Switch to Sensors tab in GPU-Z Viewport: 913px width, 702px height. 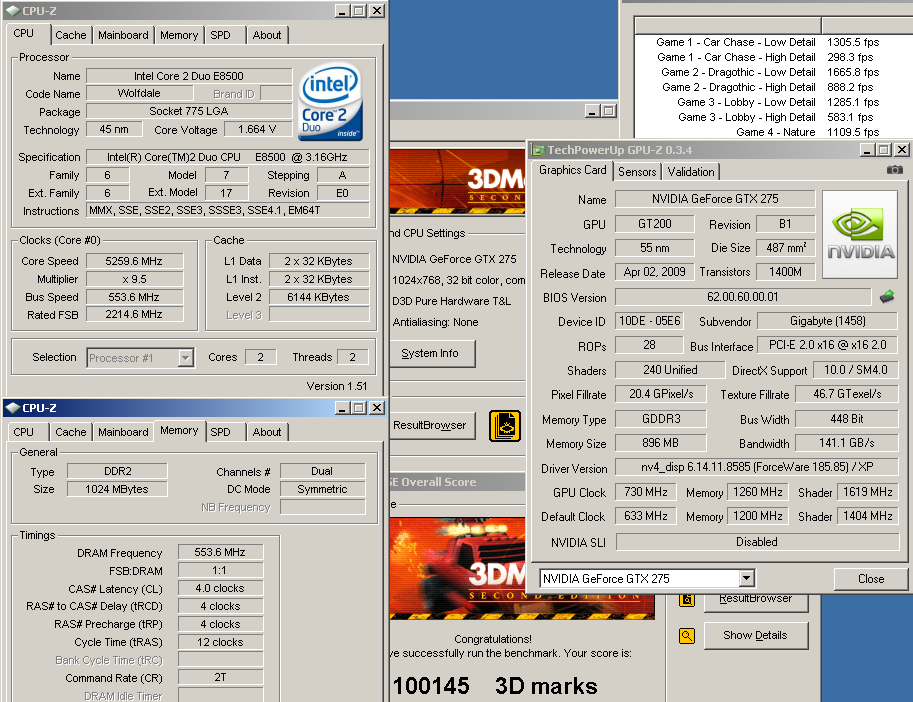[x=637, y=172]
